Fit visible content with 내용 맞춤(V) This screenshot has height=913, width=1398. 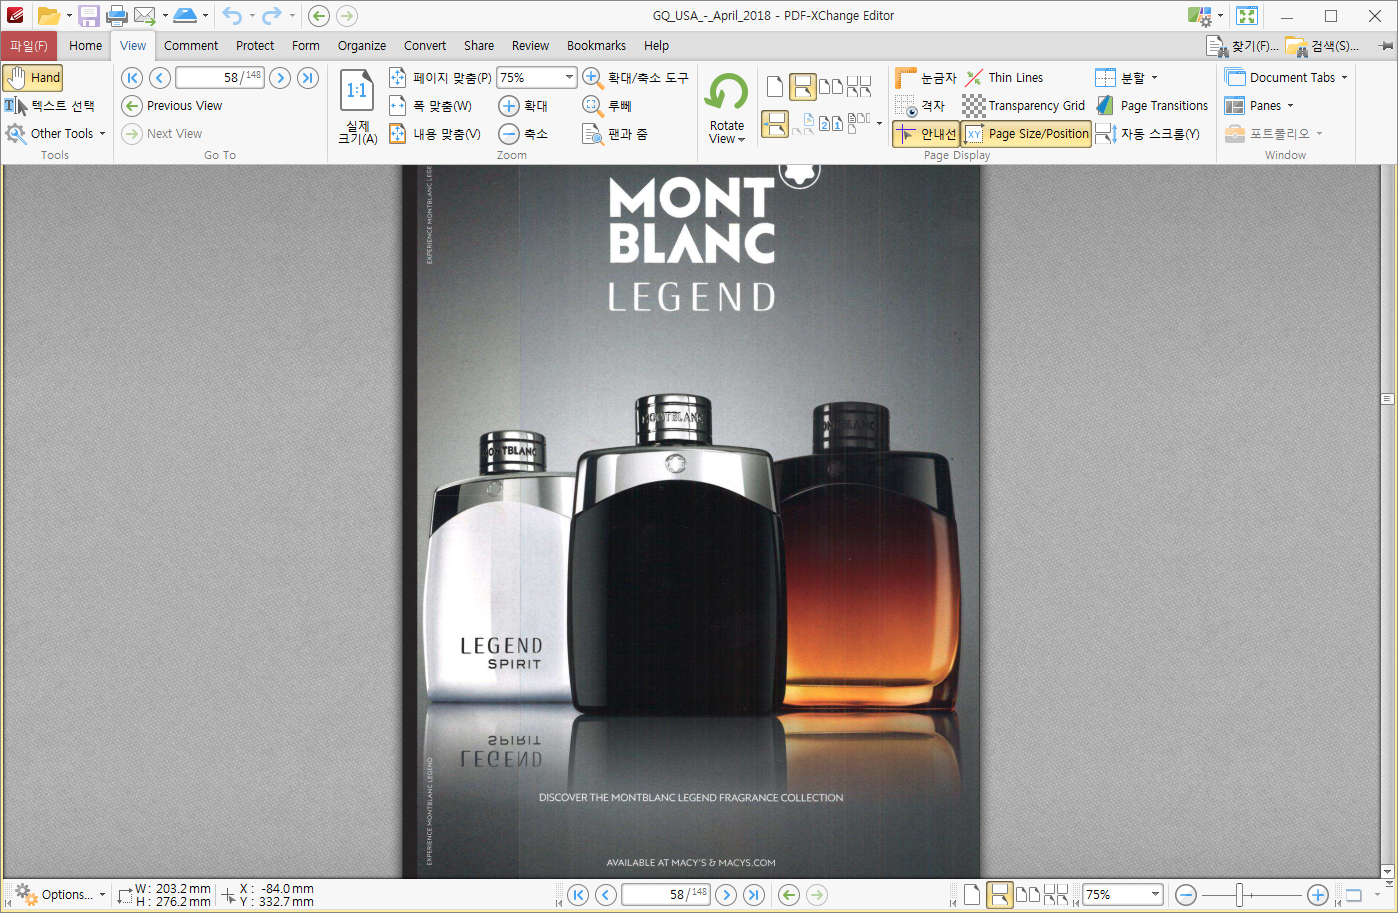click(435, 133)
